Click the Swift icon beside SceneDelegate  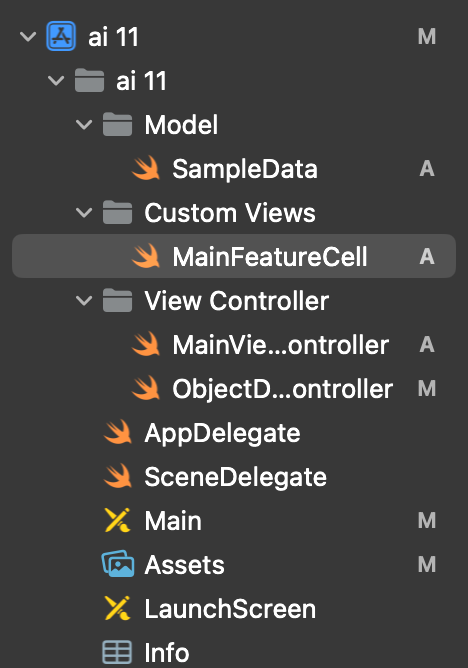tap(118, 476)
